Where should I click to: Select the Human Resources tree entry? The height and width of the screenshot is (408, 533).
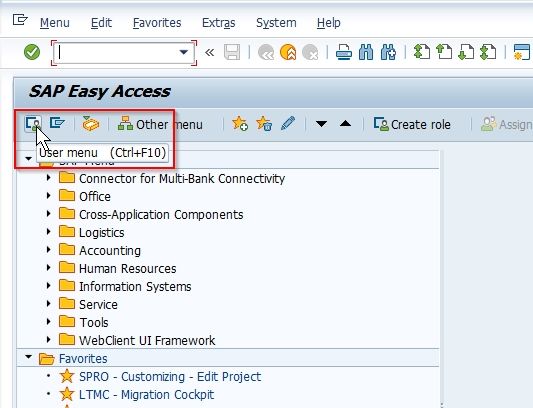(127, 269)
